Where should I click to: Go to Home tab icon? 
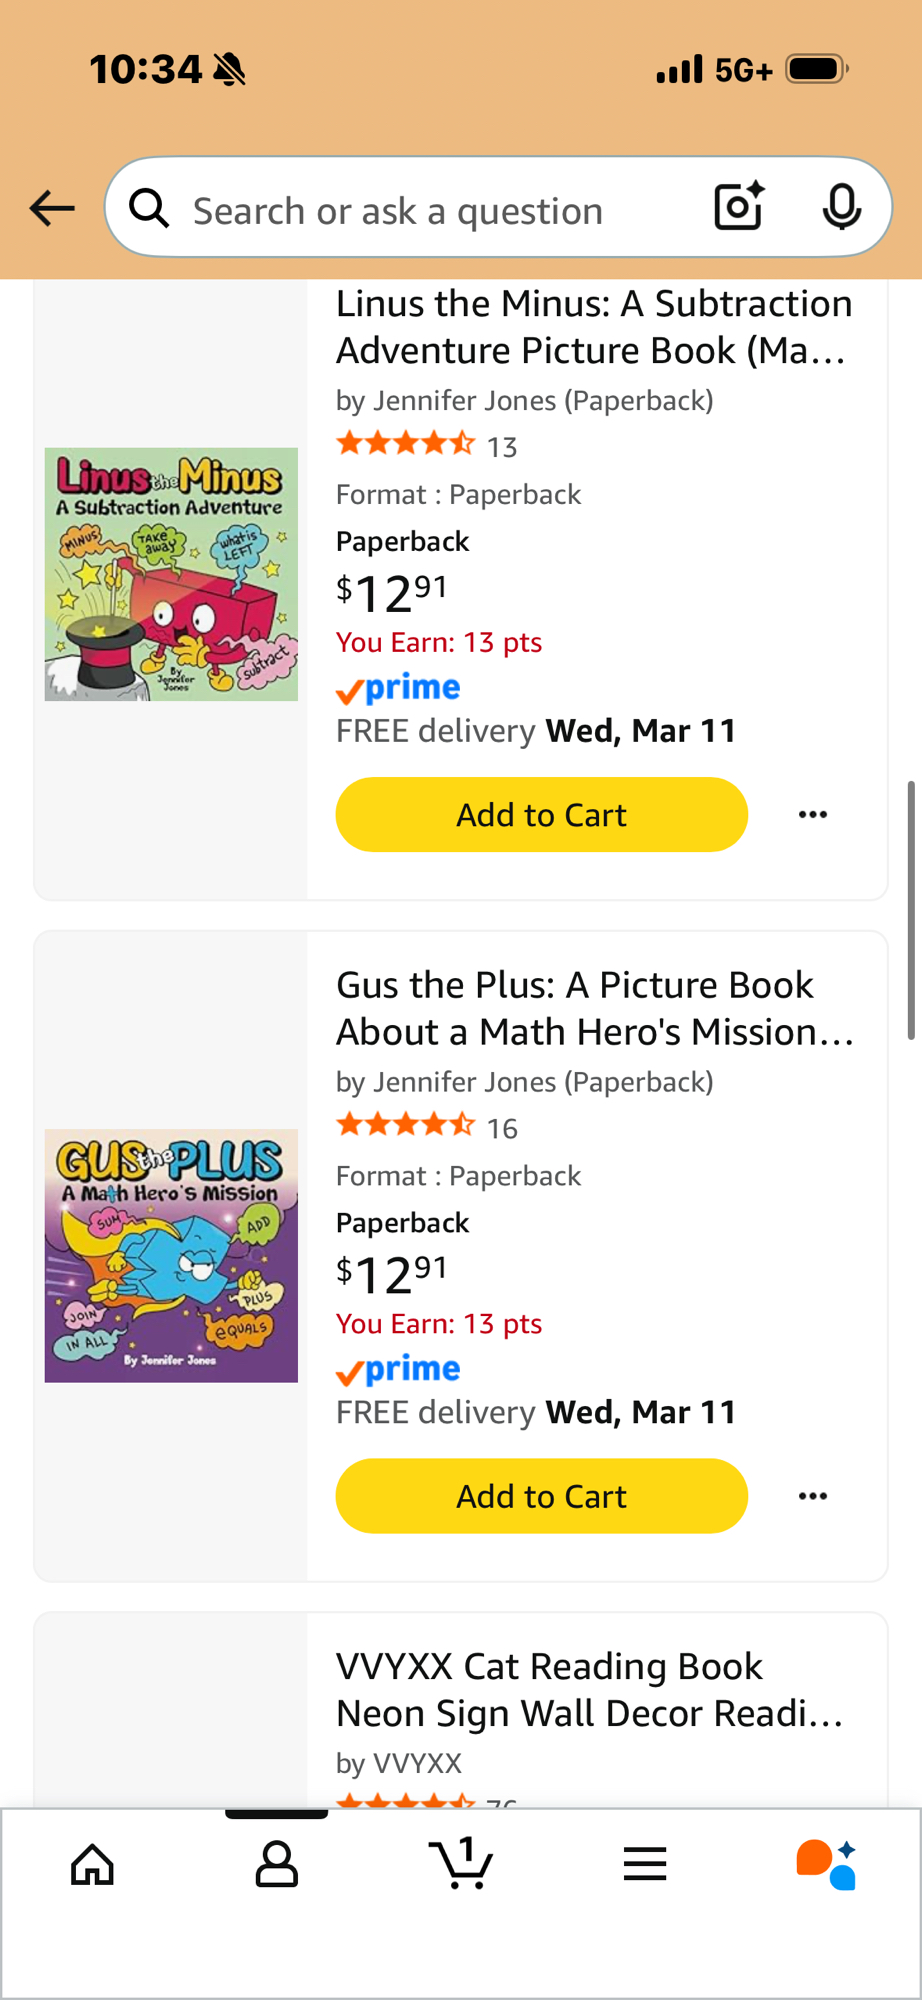(93, 1864)
